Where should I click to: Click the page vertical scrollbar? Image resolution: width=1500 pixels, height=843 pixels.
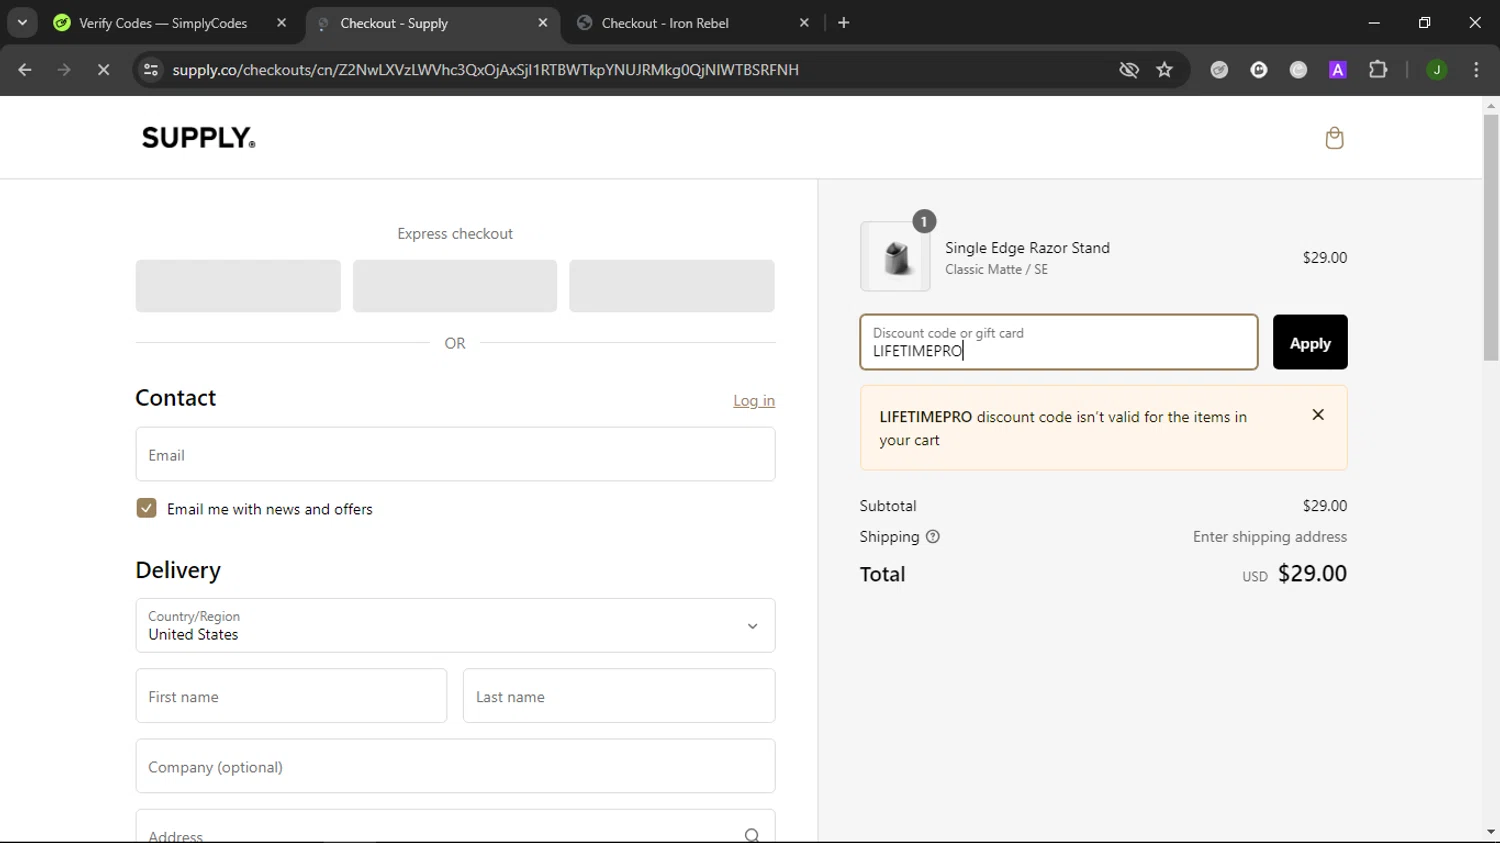pyautogui.click(x=1491, y=238)
